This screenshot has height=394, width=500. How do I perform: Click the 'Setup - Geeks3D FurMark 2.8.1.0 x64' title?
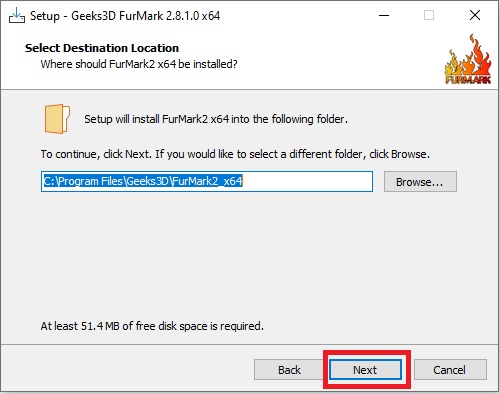(x=125, y=16)
